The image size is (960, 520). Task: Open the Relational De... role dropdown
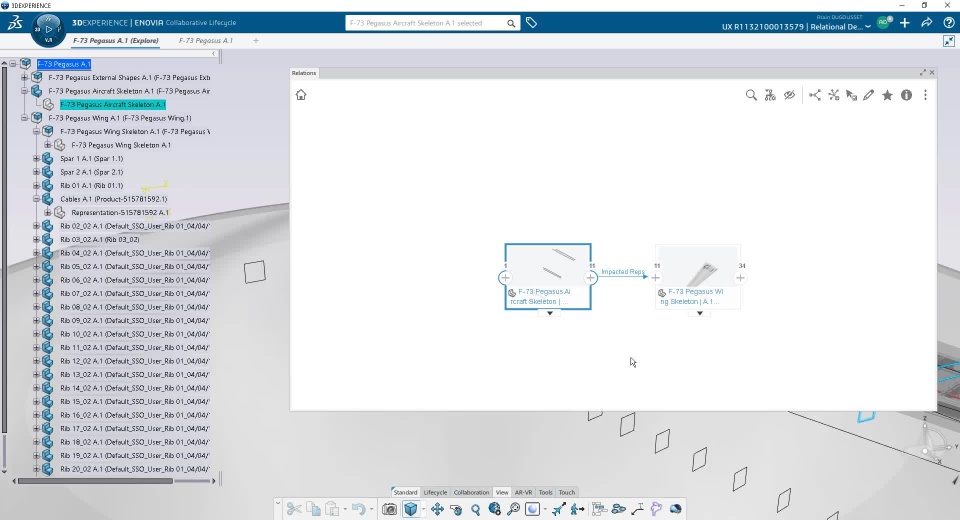[868, 27]
